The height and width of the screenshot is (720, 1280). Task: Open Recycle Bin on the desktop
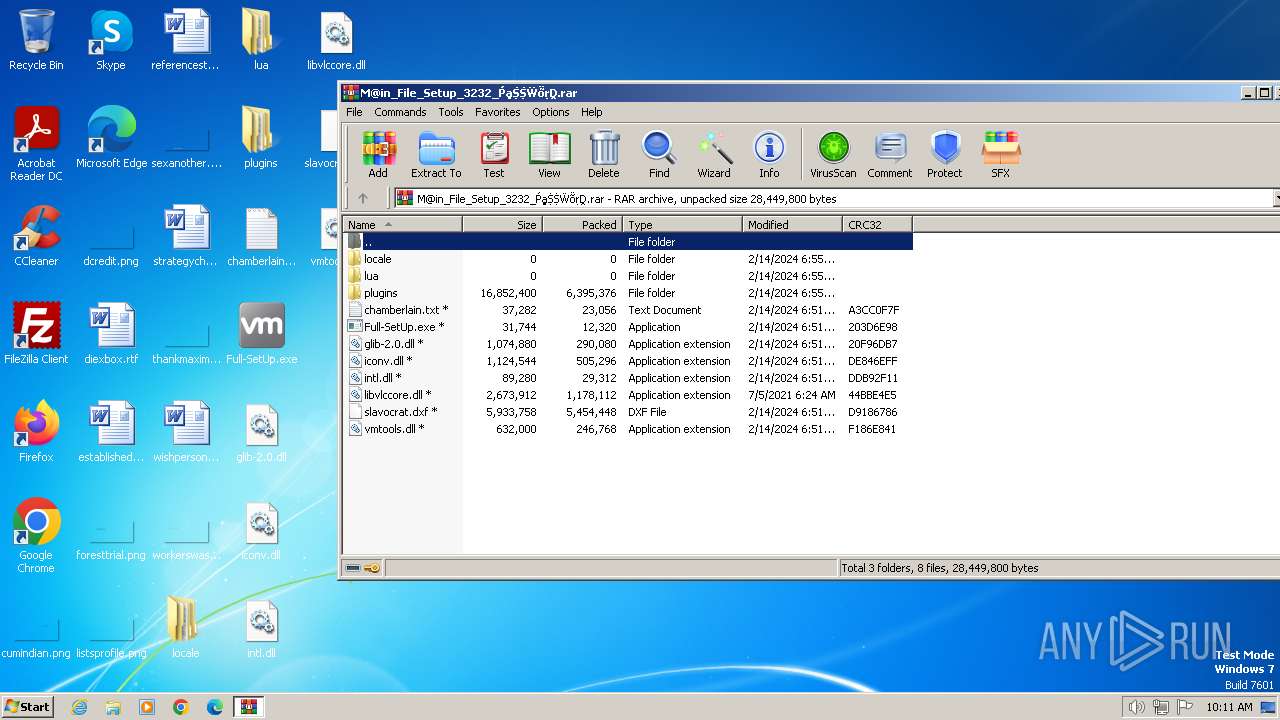click(x=36, y=41)
